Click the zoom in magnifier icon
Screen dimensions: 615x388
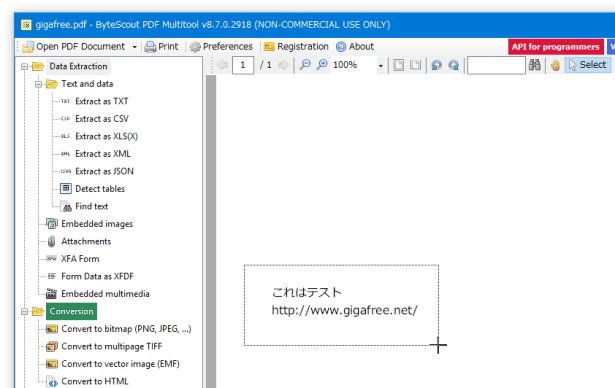pos(322,65)
